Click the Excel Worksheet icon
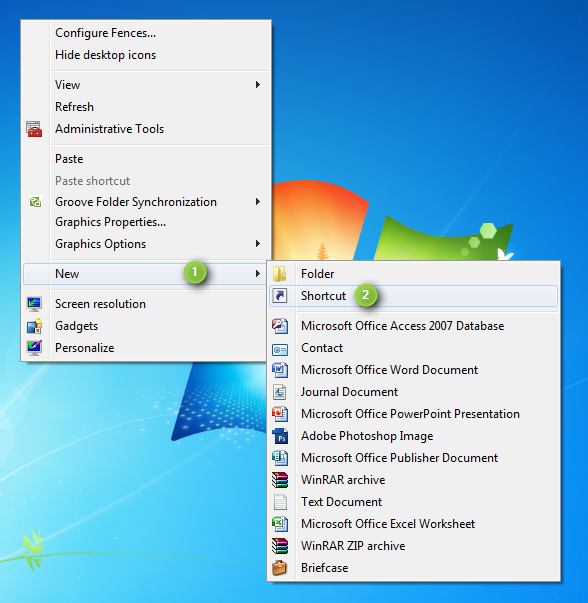 tap(280, 524)
